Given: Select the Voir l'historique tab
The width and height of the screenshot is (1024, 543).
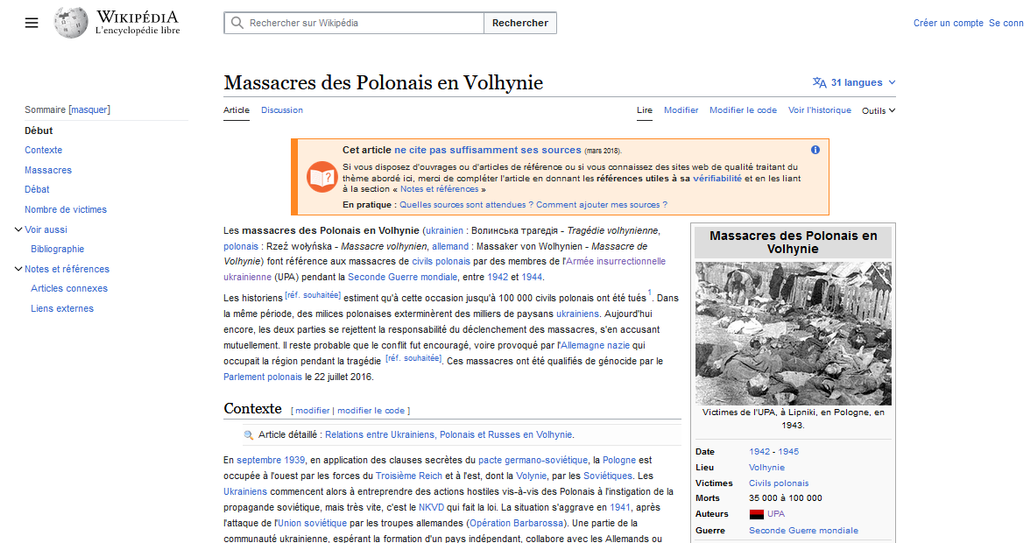Looking at the screenshot, I should (x=819, y=111).
